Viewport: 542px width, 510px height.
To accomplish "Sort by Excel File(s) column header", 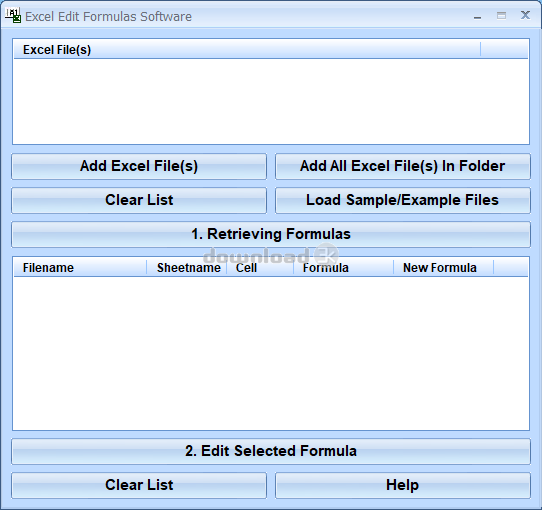I will click(x=247, y=49).
